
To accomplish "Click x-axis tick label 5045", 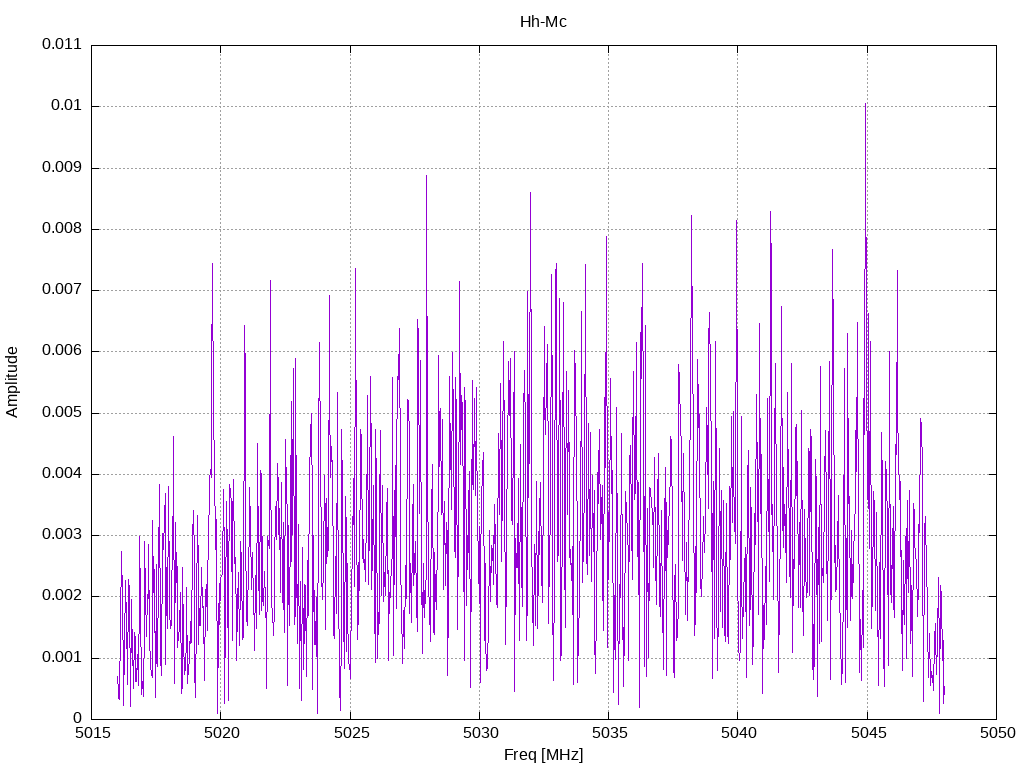I will pos(869,733).
